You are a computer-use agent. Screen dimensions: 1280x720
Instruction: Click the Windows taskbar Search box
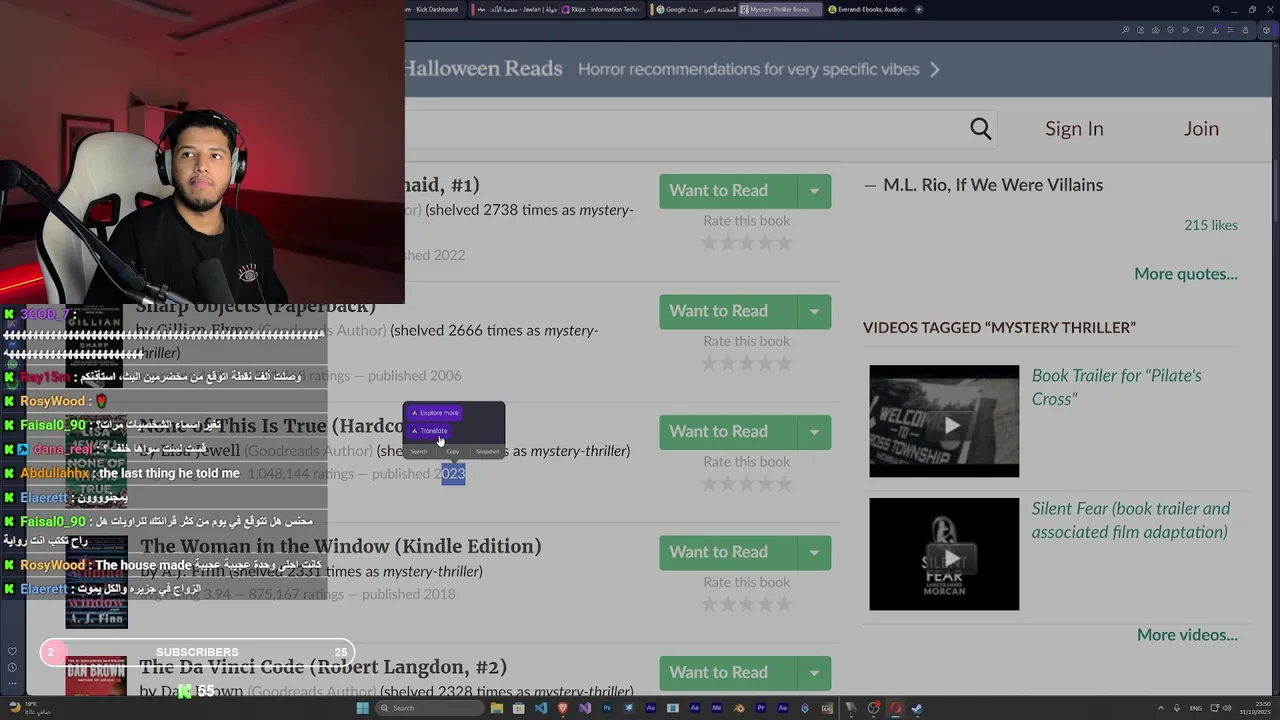click(430, 708)
